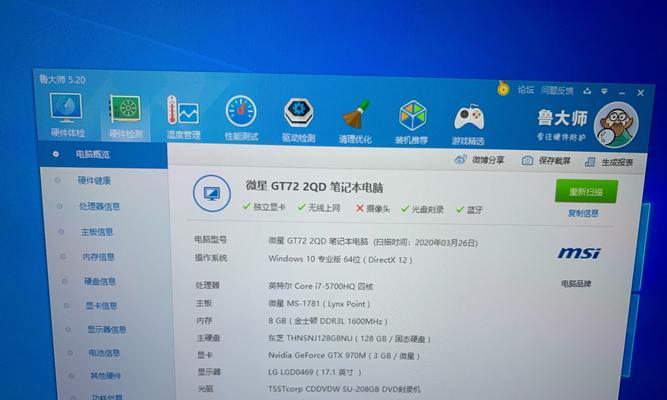Click the LG LGD0469 display value
Screen dimensions: 667x400
(314, 372)
